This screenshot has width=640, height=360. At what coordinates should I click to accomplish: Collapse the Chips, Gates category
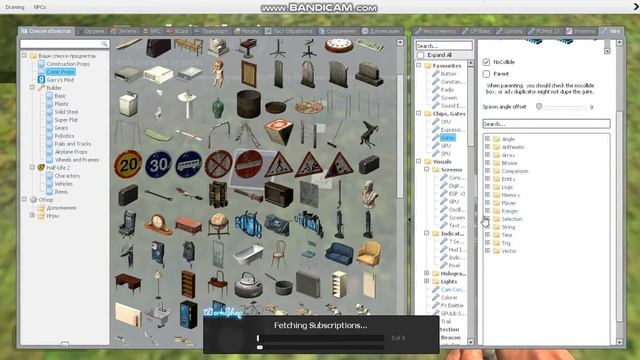[419, 113]
